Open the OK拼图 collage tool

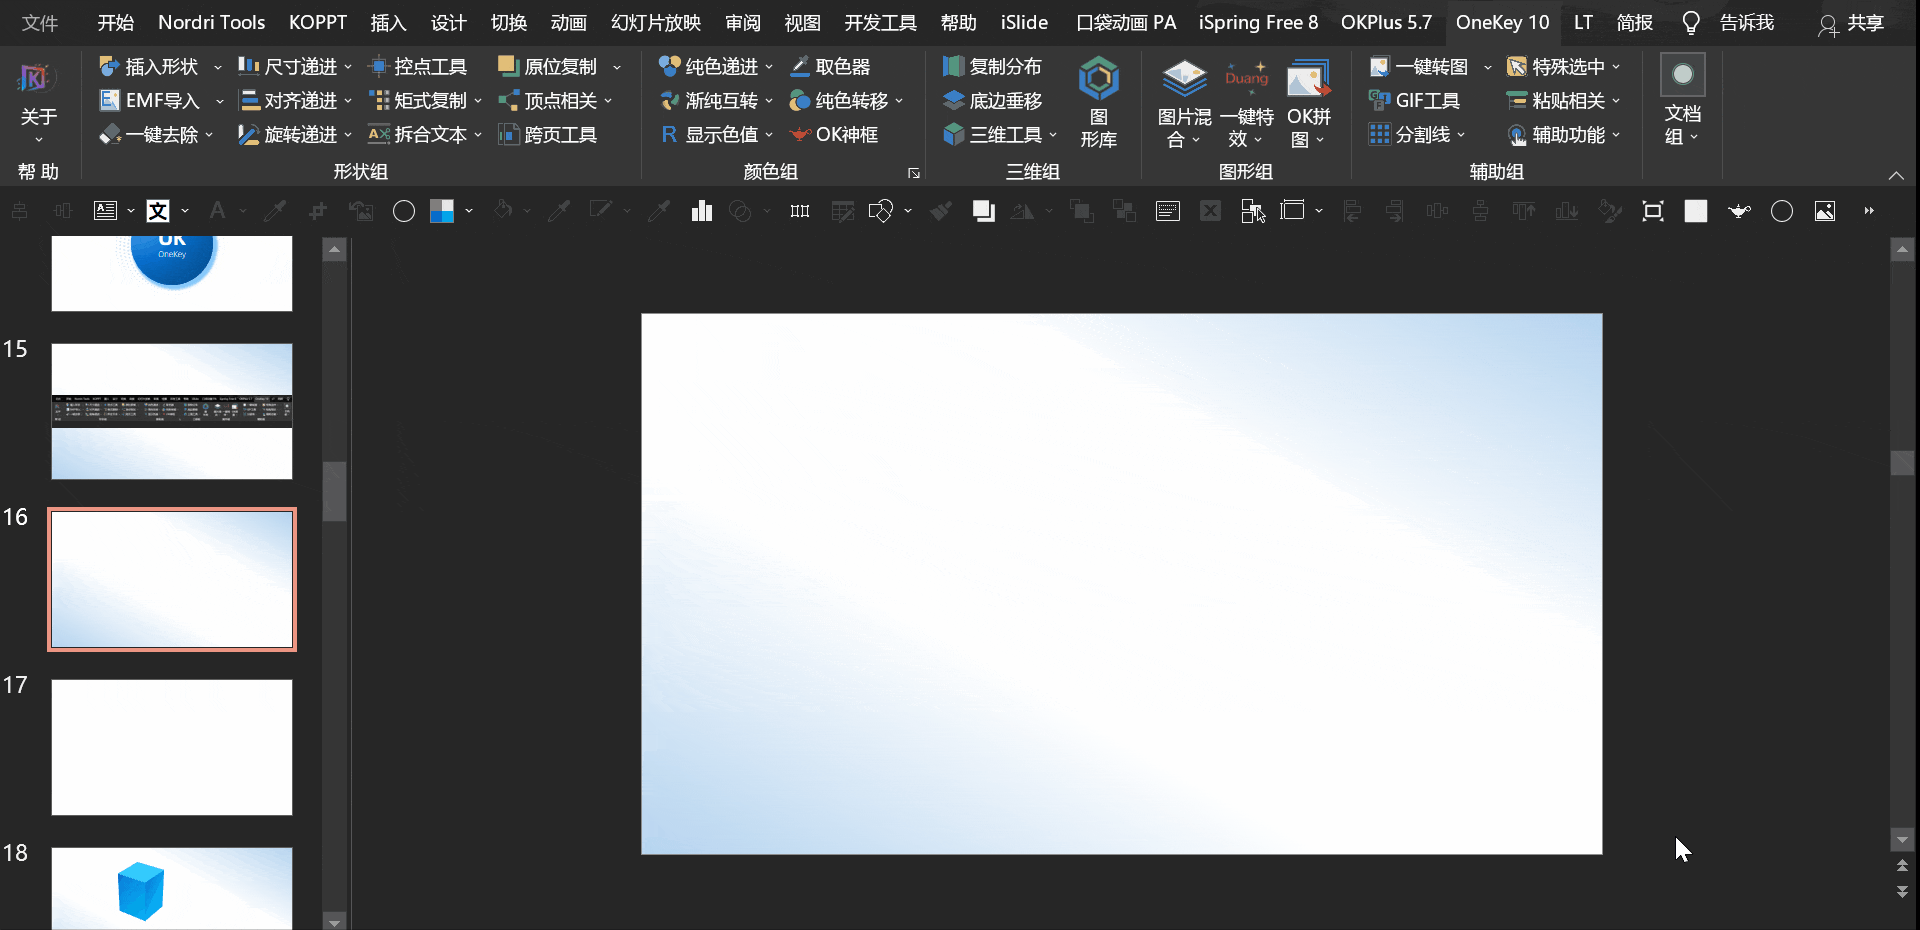pyautogui.click(x=1308, y=103)
